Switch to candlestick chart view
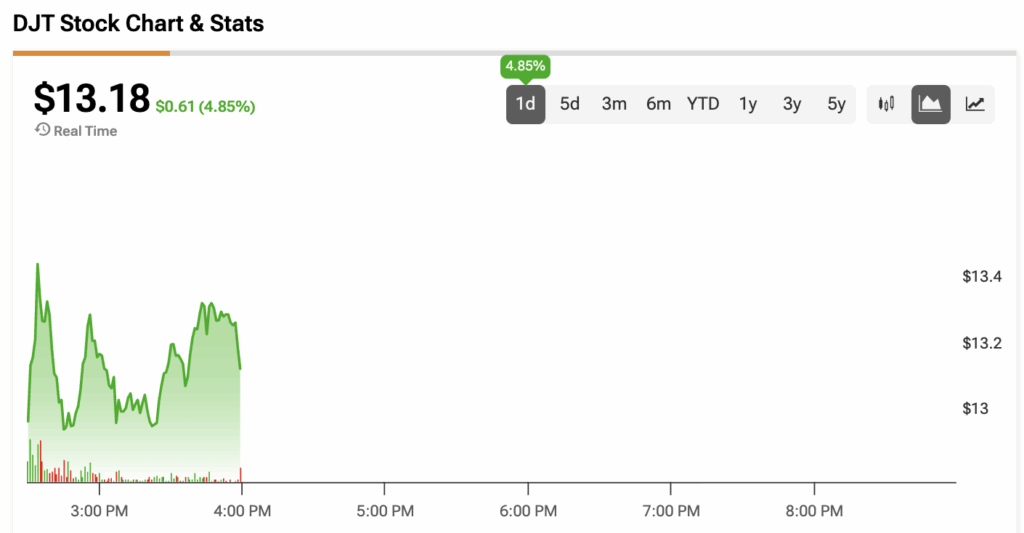This screenshot has height=533, width=1024. [886, 104]
